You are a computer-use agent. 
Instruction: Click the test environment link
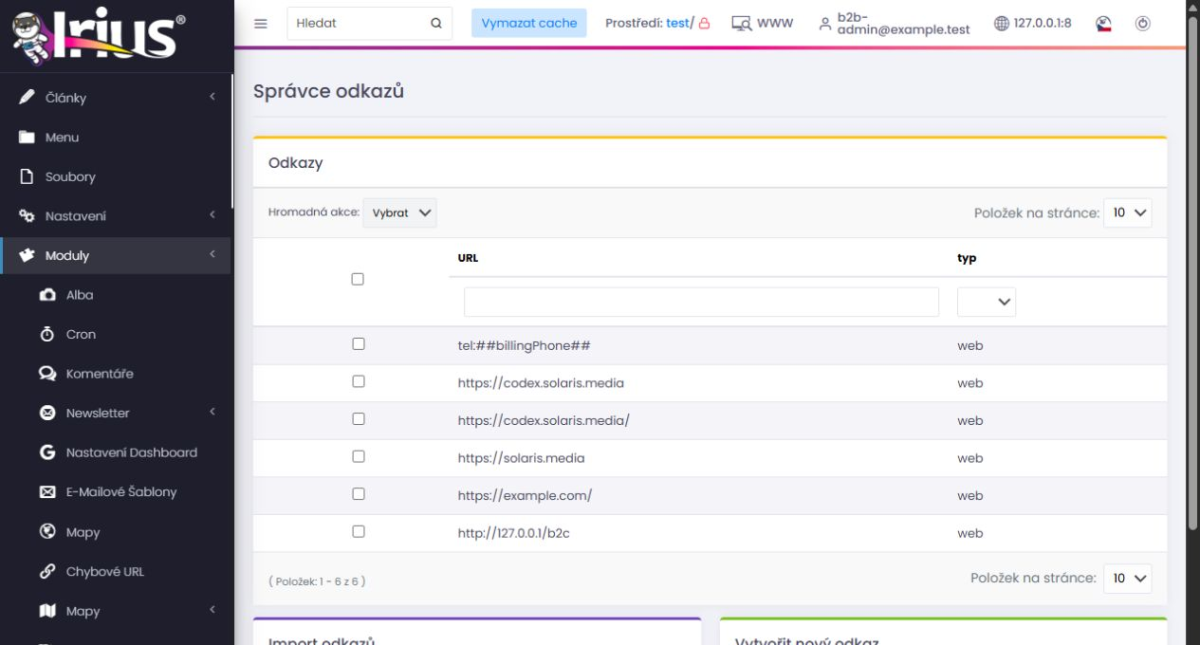point(677,23)
